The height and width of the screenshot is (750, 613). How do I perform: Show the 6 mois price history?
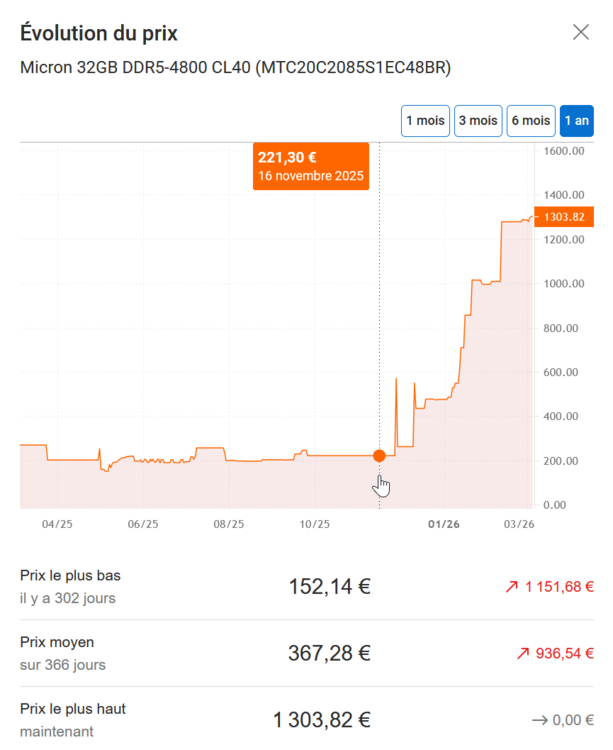(531, 121)
